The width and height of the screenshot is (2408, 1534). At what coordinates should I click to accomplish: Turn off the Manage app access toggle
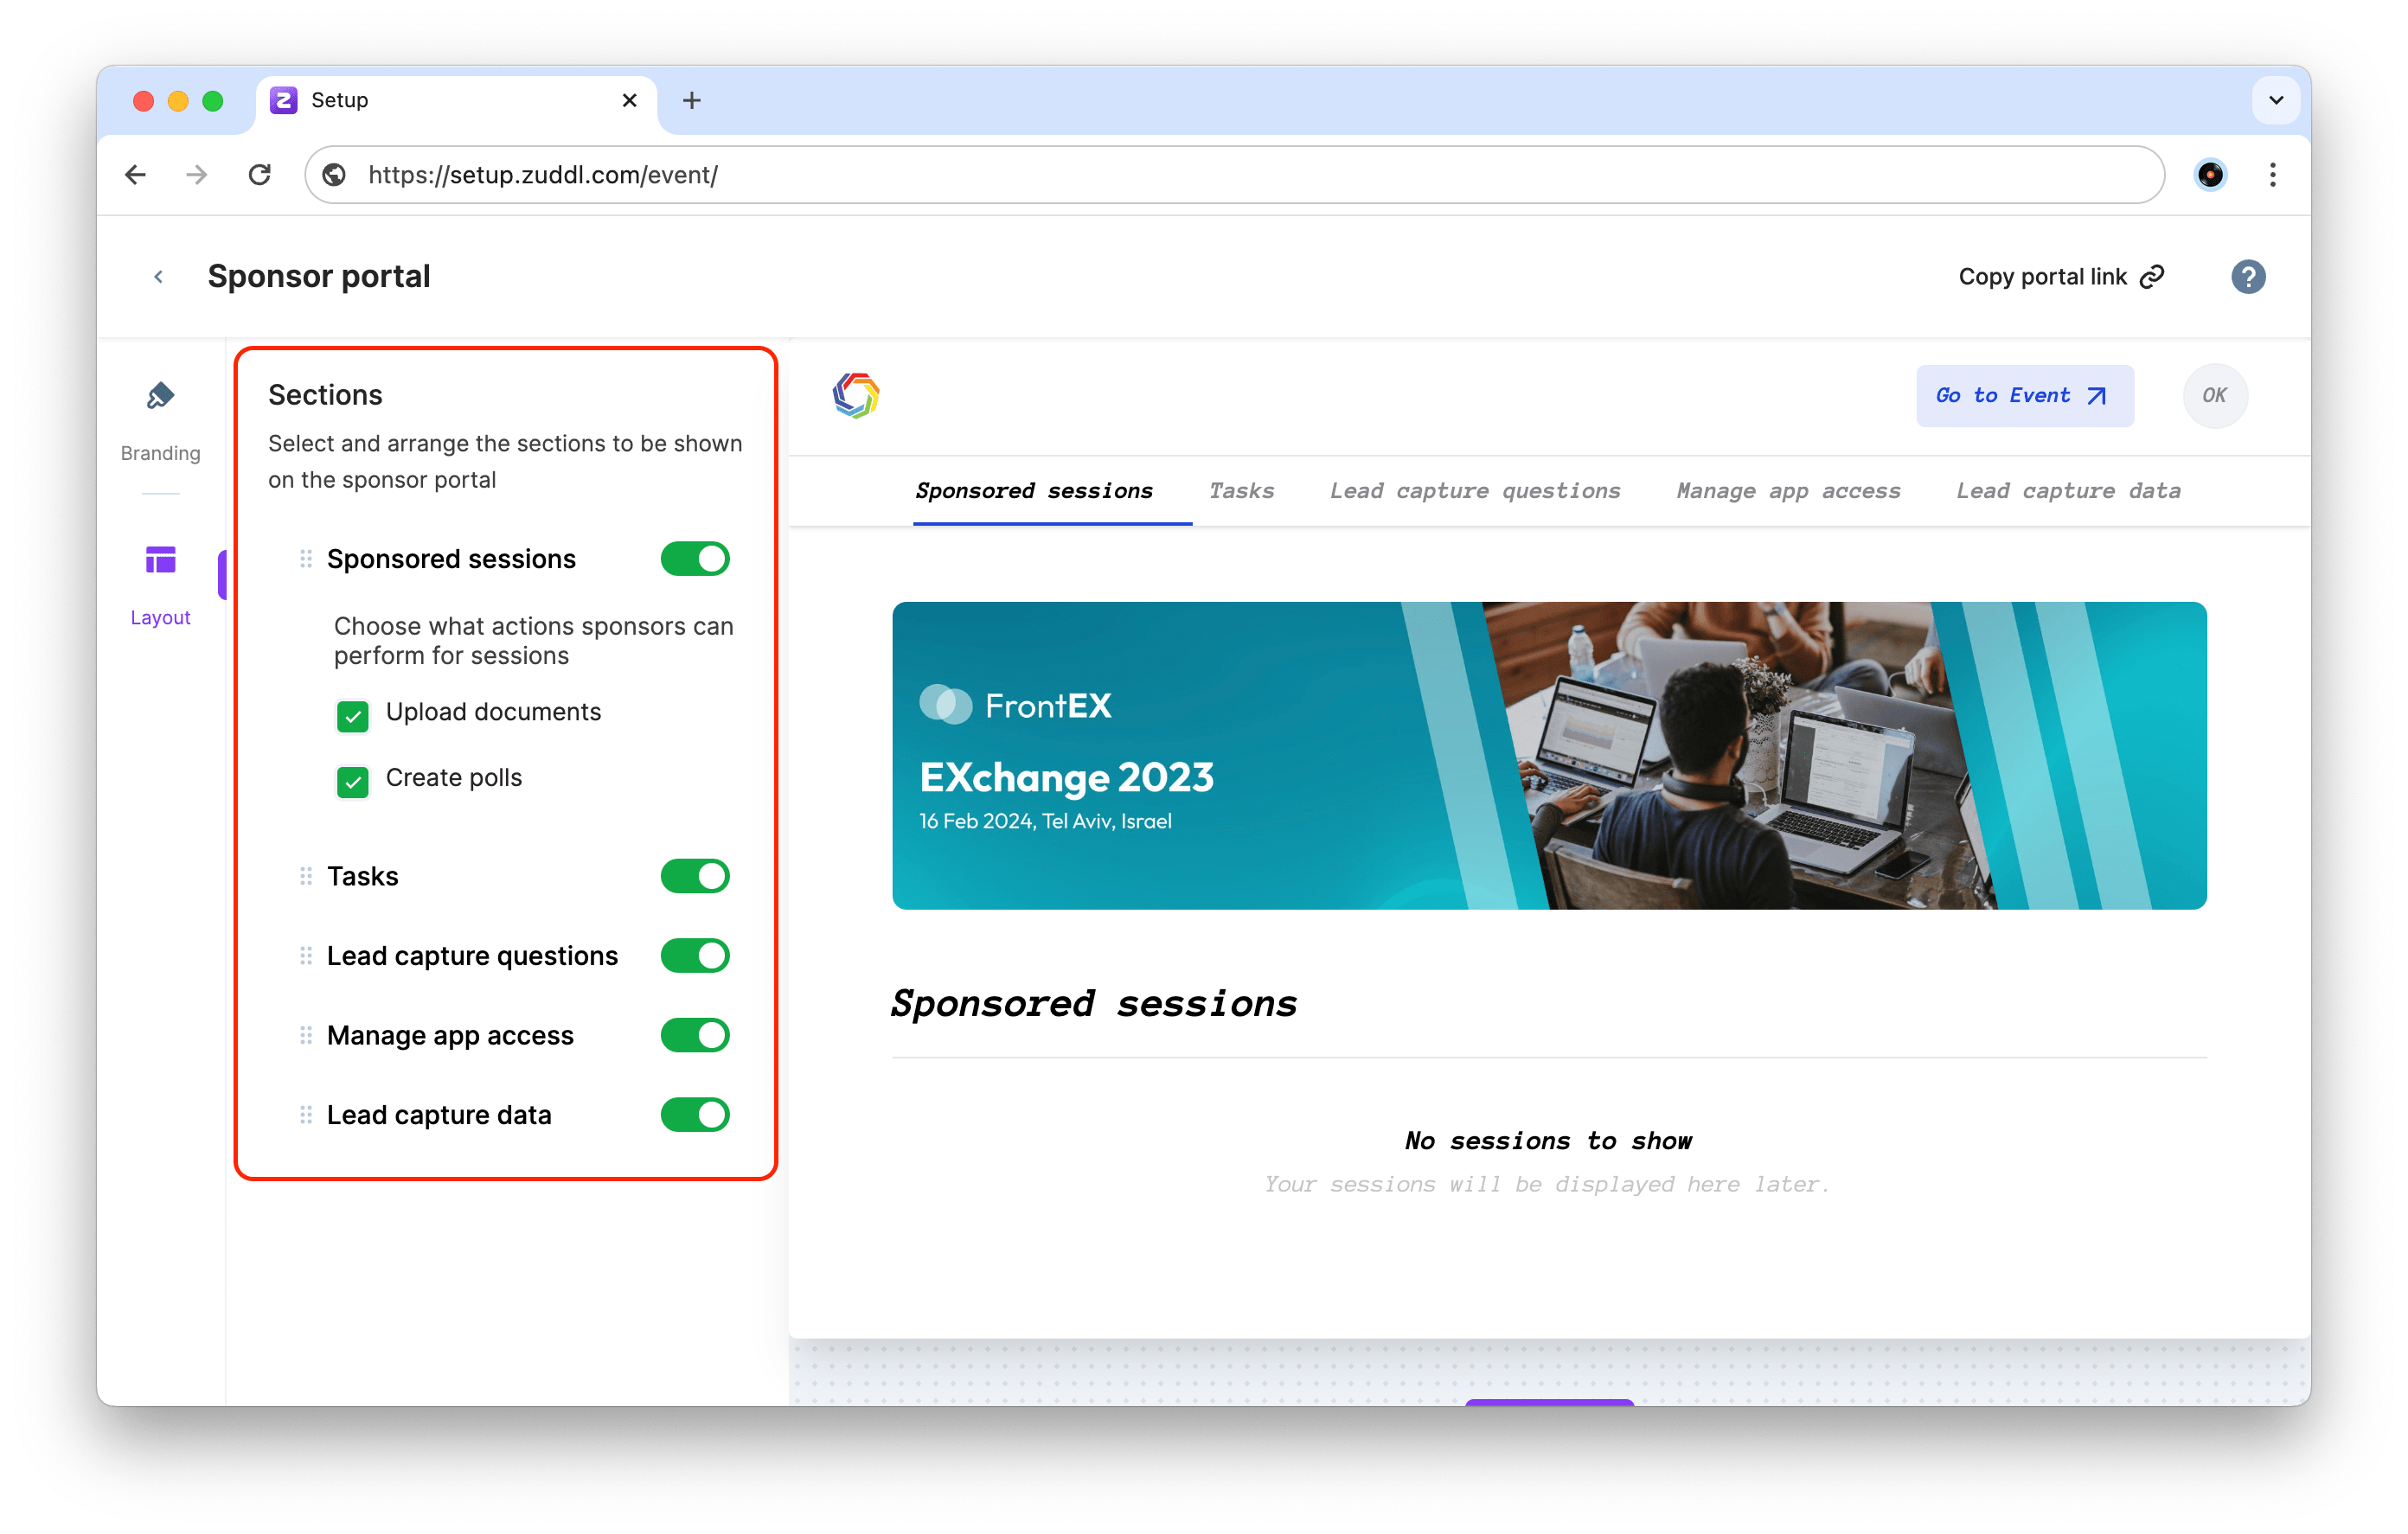click(695, 1035)
